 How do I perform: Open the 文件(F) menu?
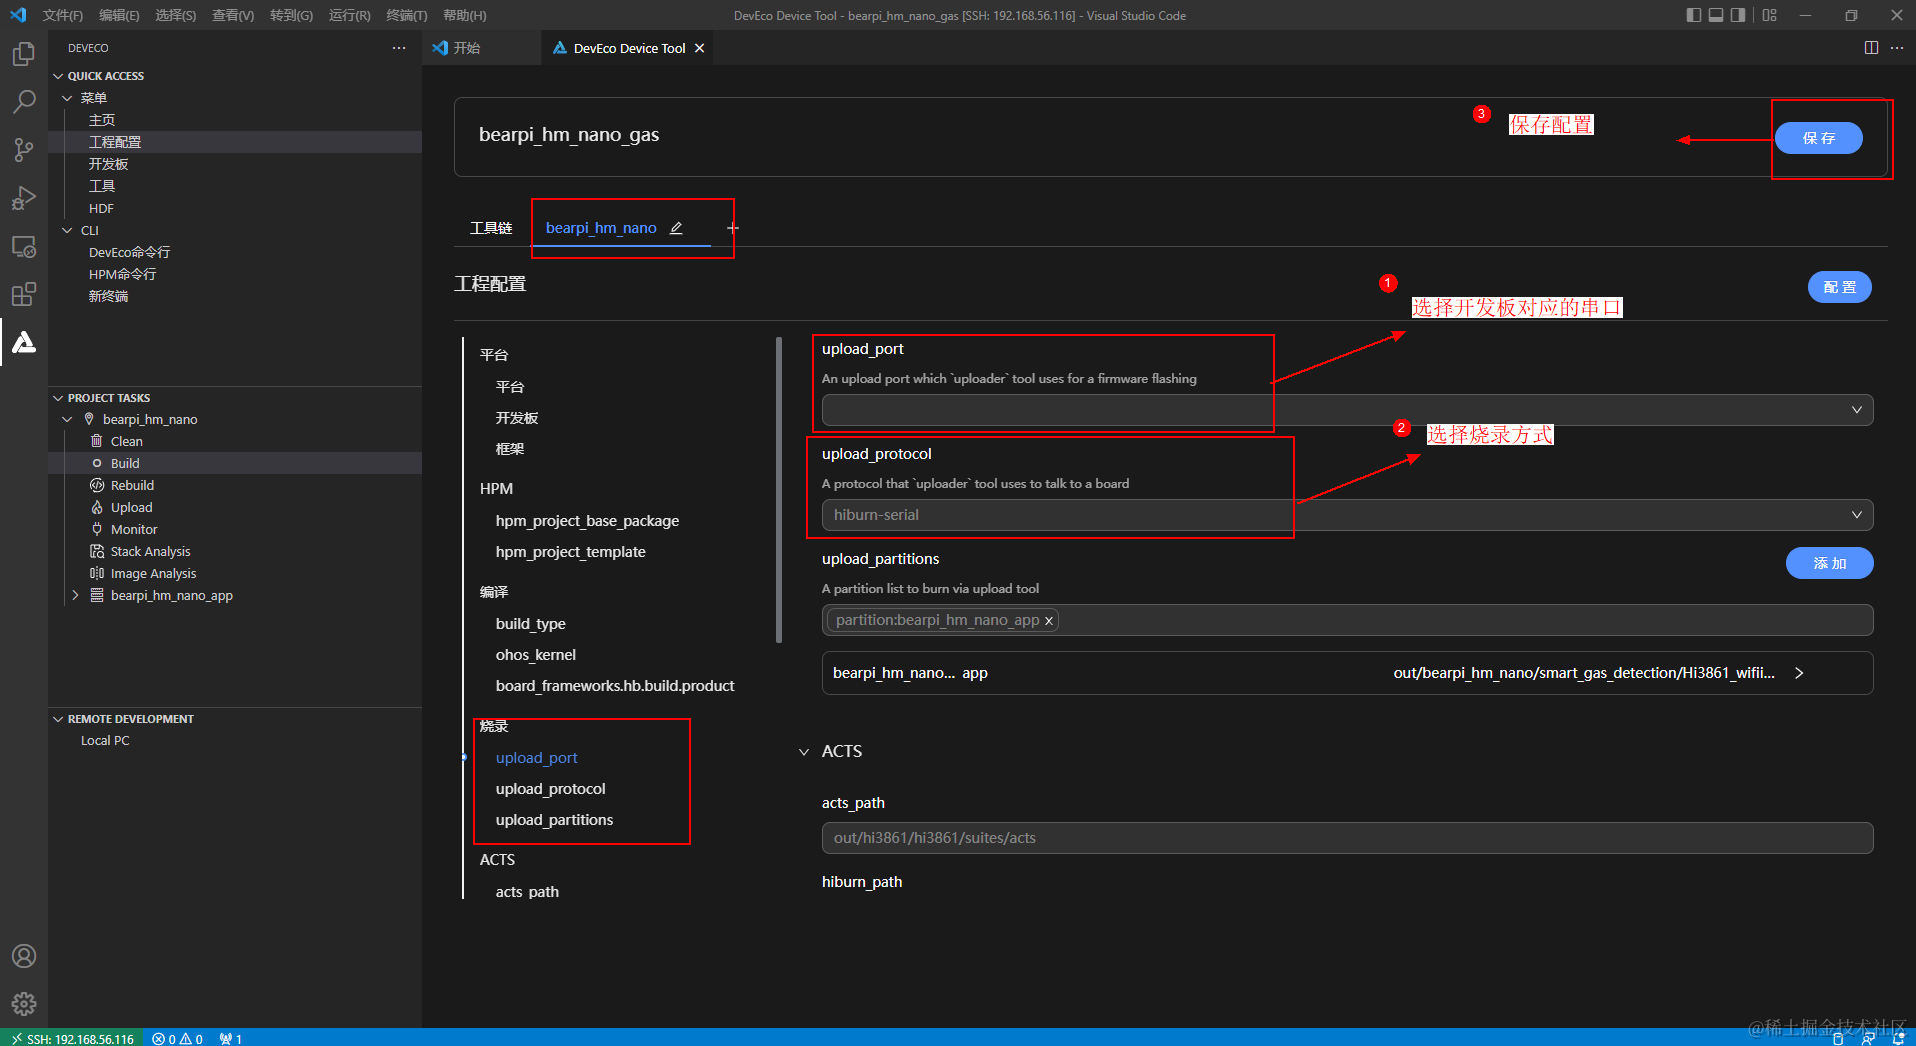63,15
